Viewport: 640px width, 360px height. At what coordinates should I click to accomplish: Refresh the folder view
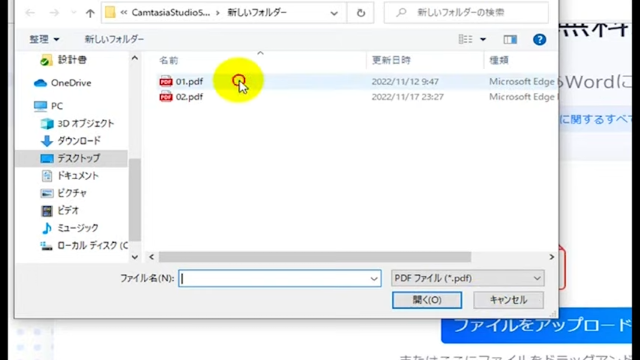(360, 13)
